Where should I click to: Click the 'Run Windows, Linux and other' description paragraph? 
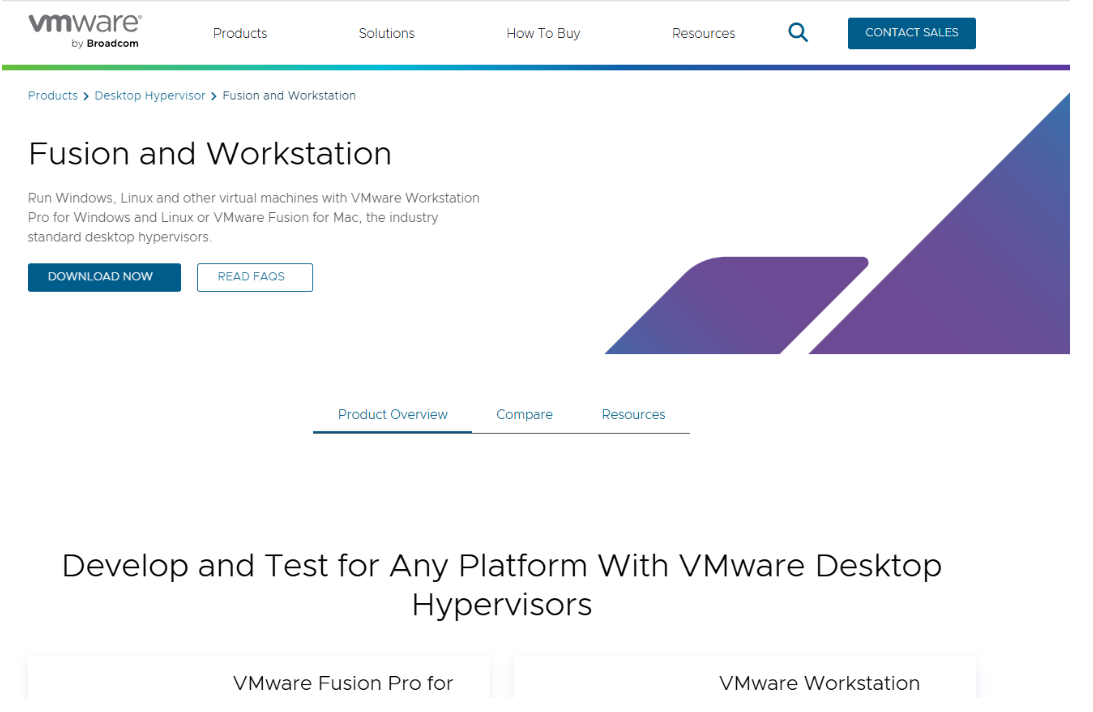[x=254, y=218]
